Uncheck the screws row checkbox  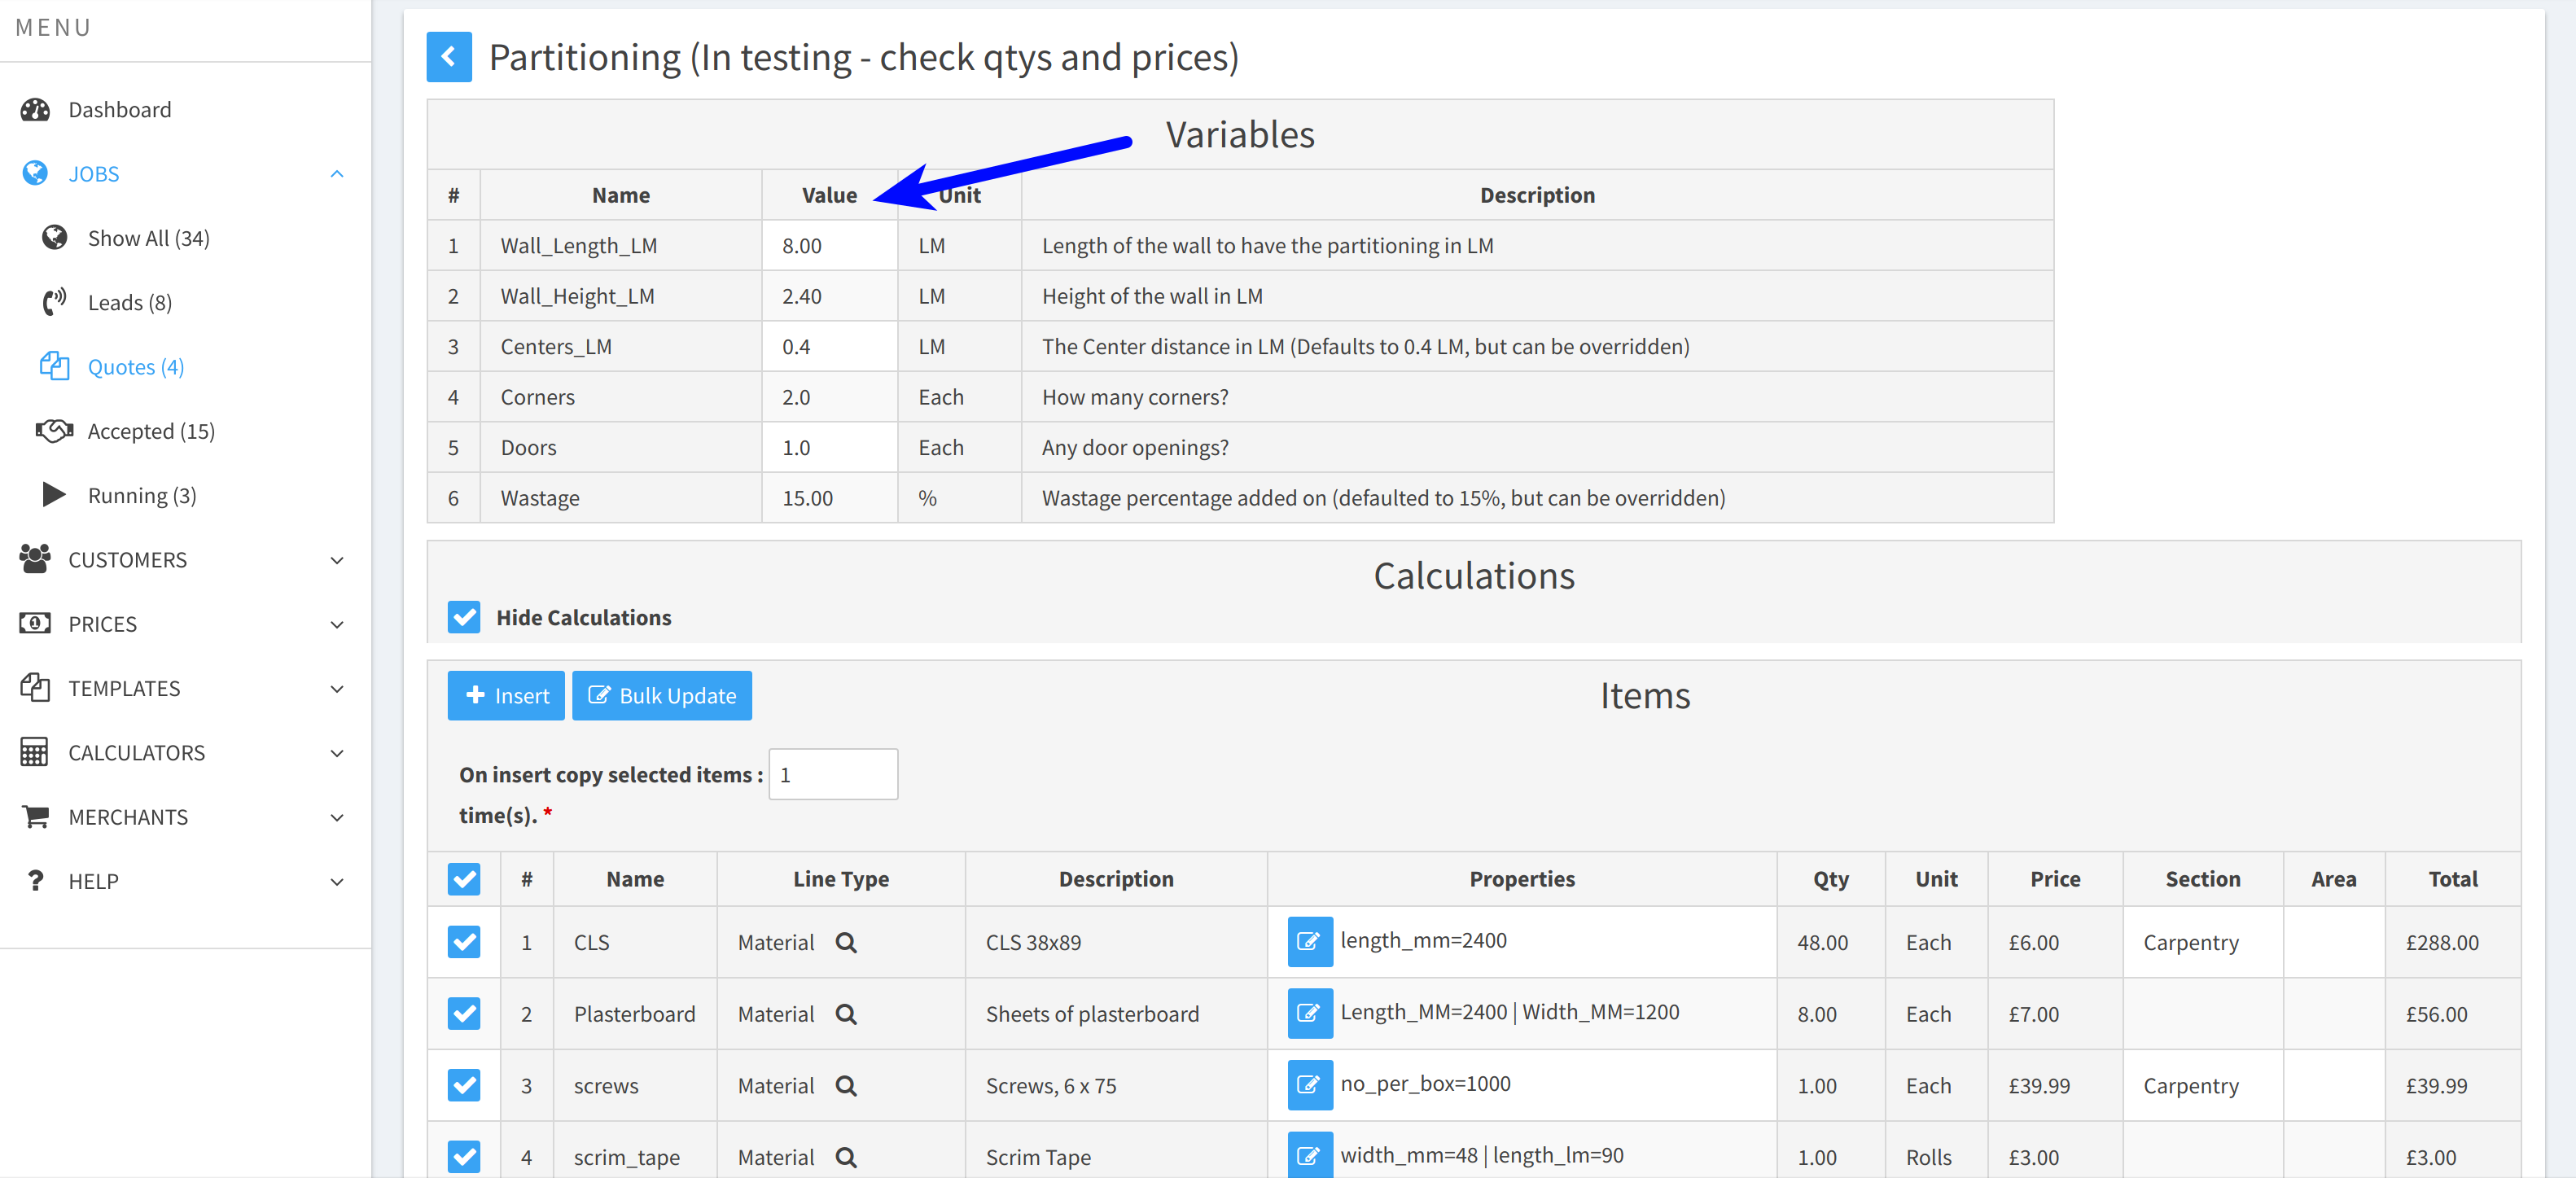coord(464,1086)
